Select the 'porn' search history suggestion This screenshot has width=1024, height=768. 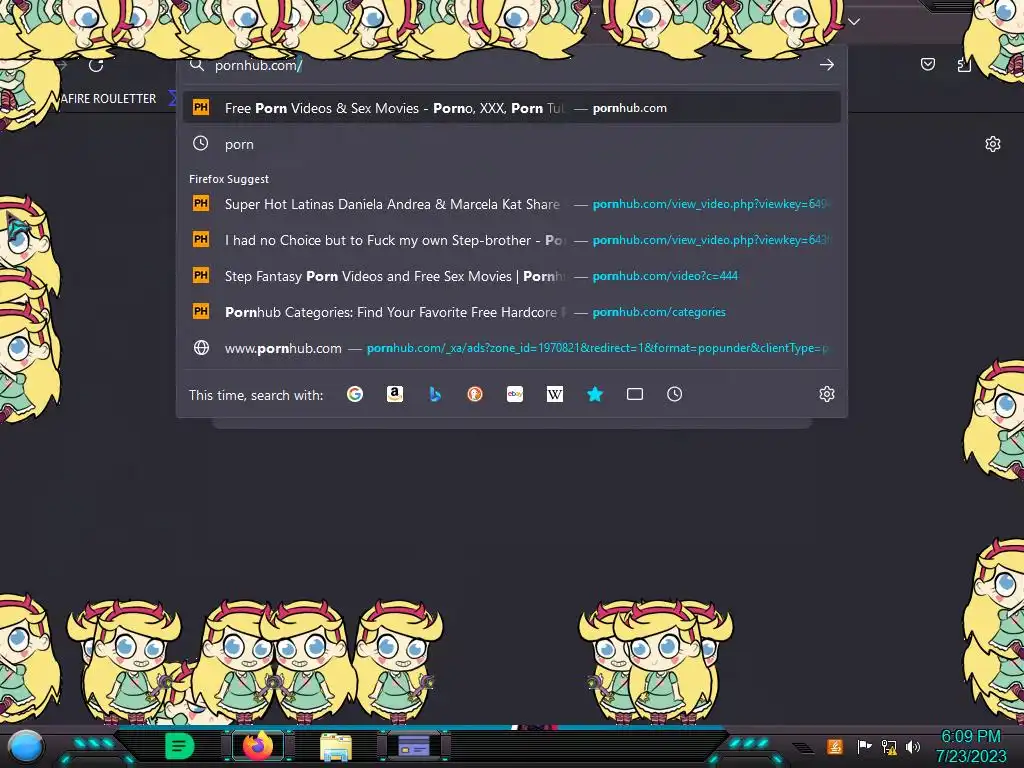(x=512, y=144)
